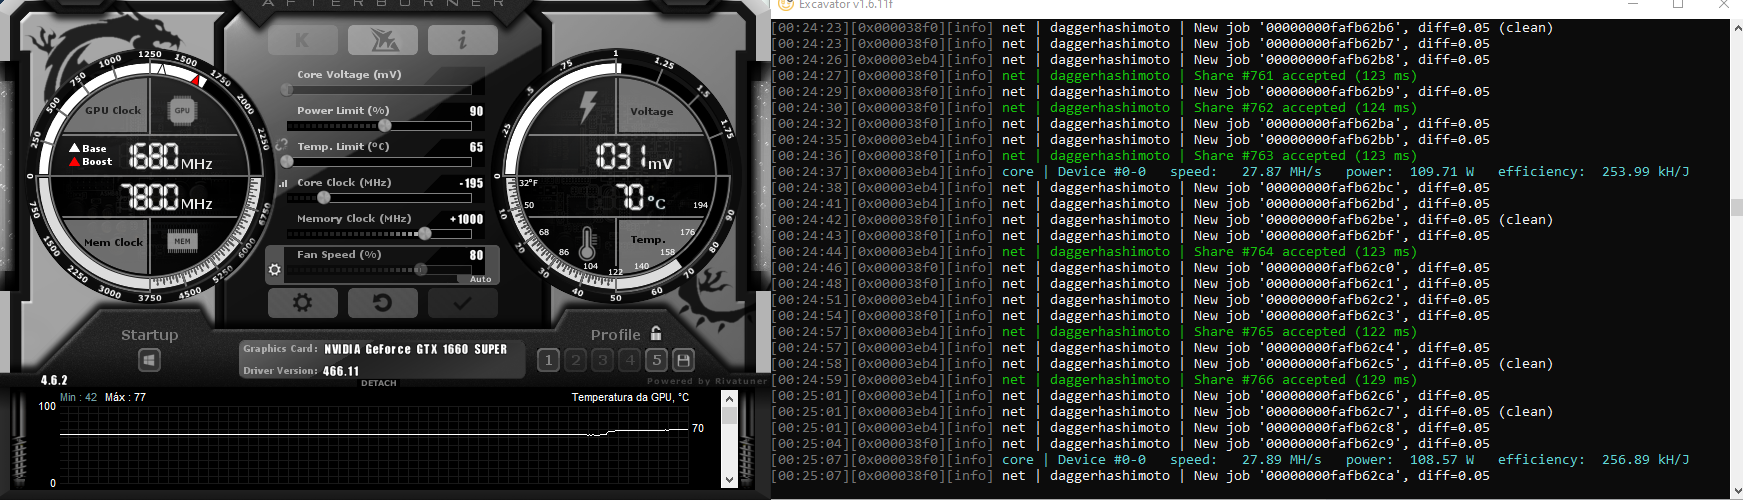Click the Temp. label on right gauge

[647, 239]
